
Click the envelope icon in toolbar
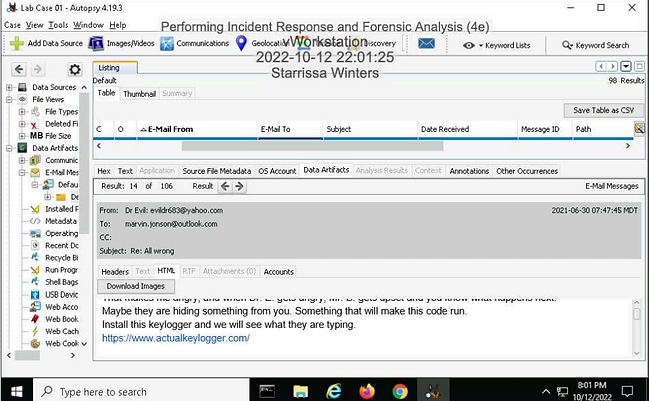[x=426, y=43]
